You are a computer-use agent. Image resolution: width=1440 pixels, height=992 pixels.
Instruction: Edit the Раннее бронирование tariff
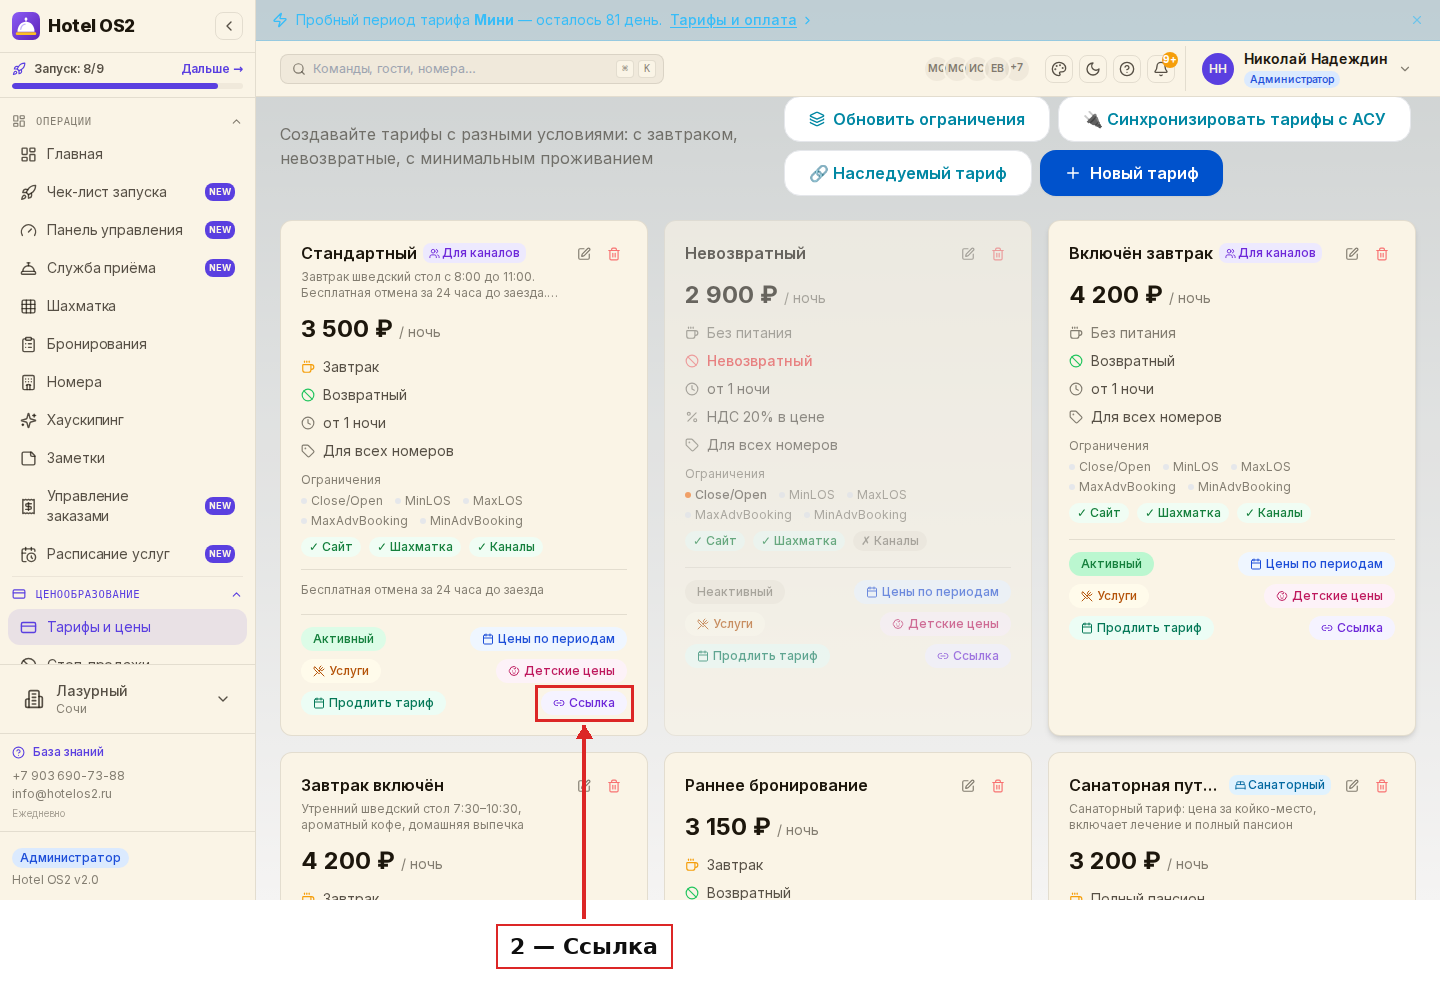968,786
